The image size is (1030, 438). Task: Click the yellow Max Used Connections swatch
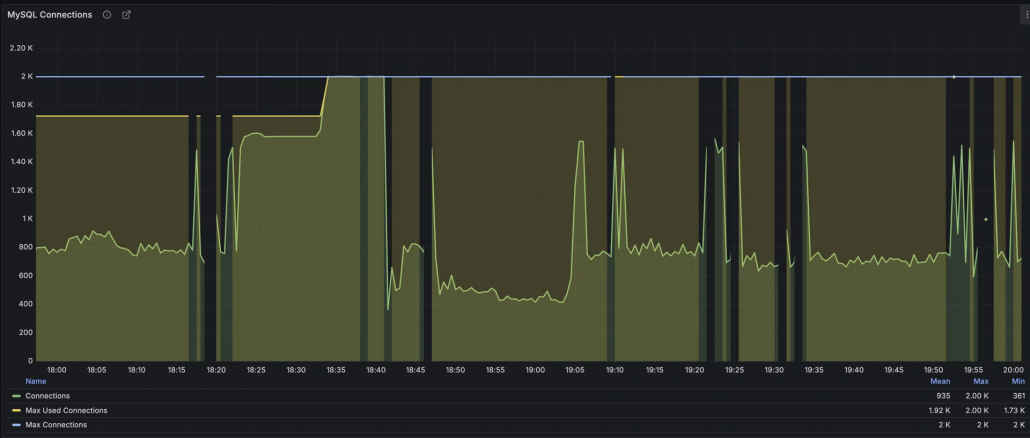[16, 410]
